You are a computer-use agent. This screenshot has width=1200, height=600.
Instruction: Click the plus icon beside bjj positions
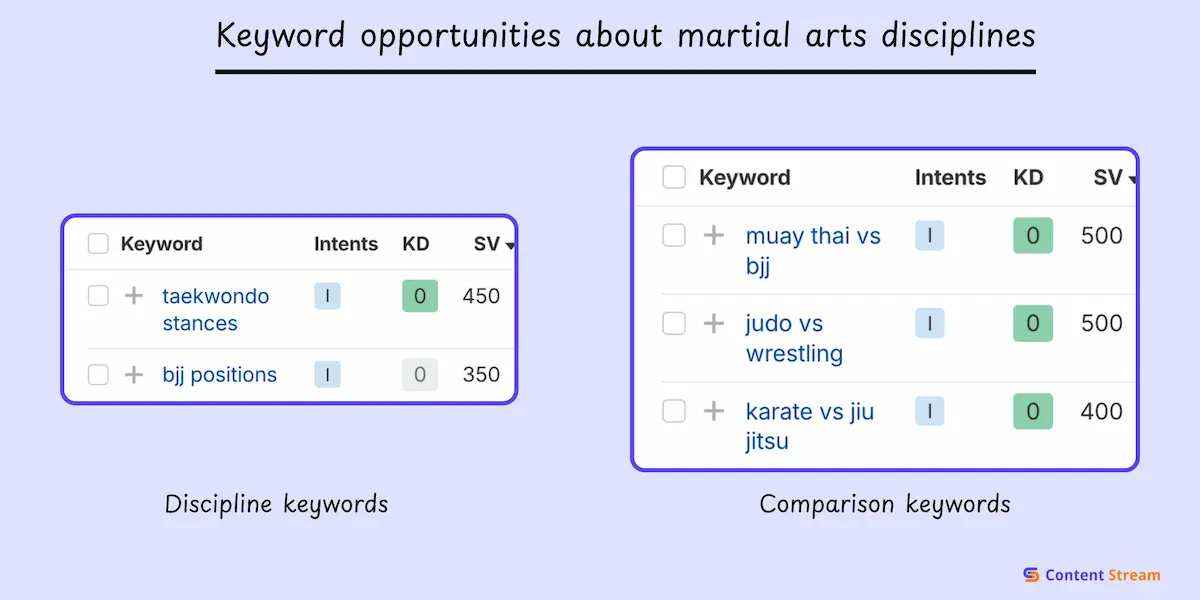tap(134, 375)
